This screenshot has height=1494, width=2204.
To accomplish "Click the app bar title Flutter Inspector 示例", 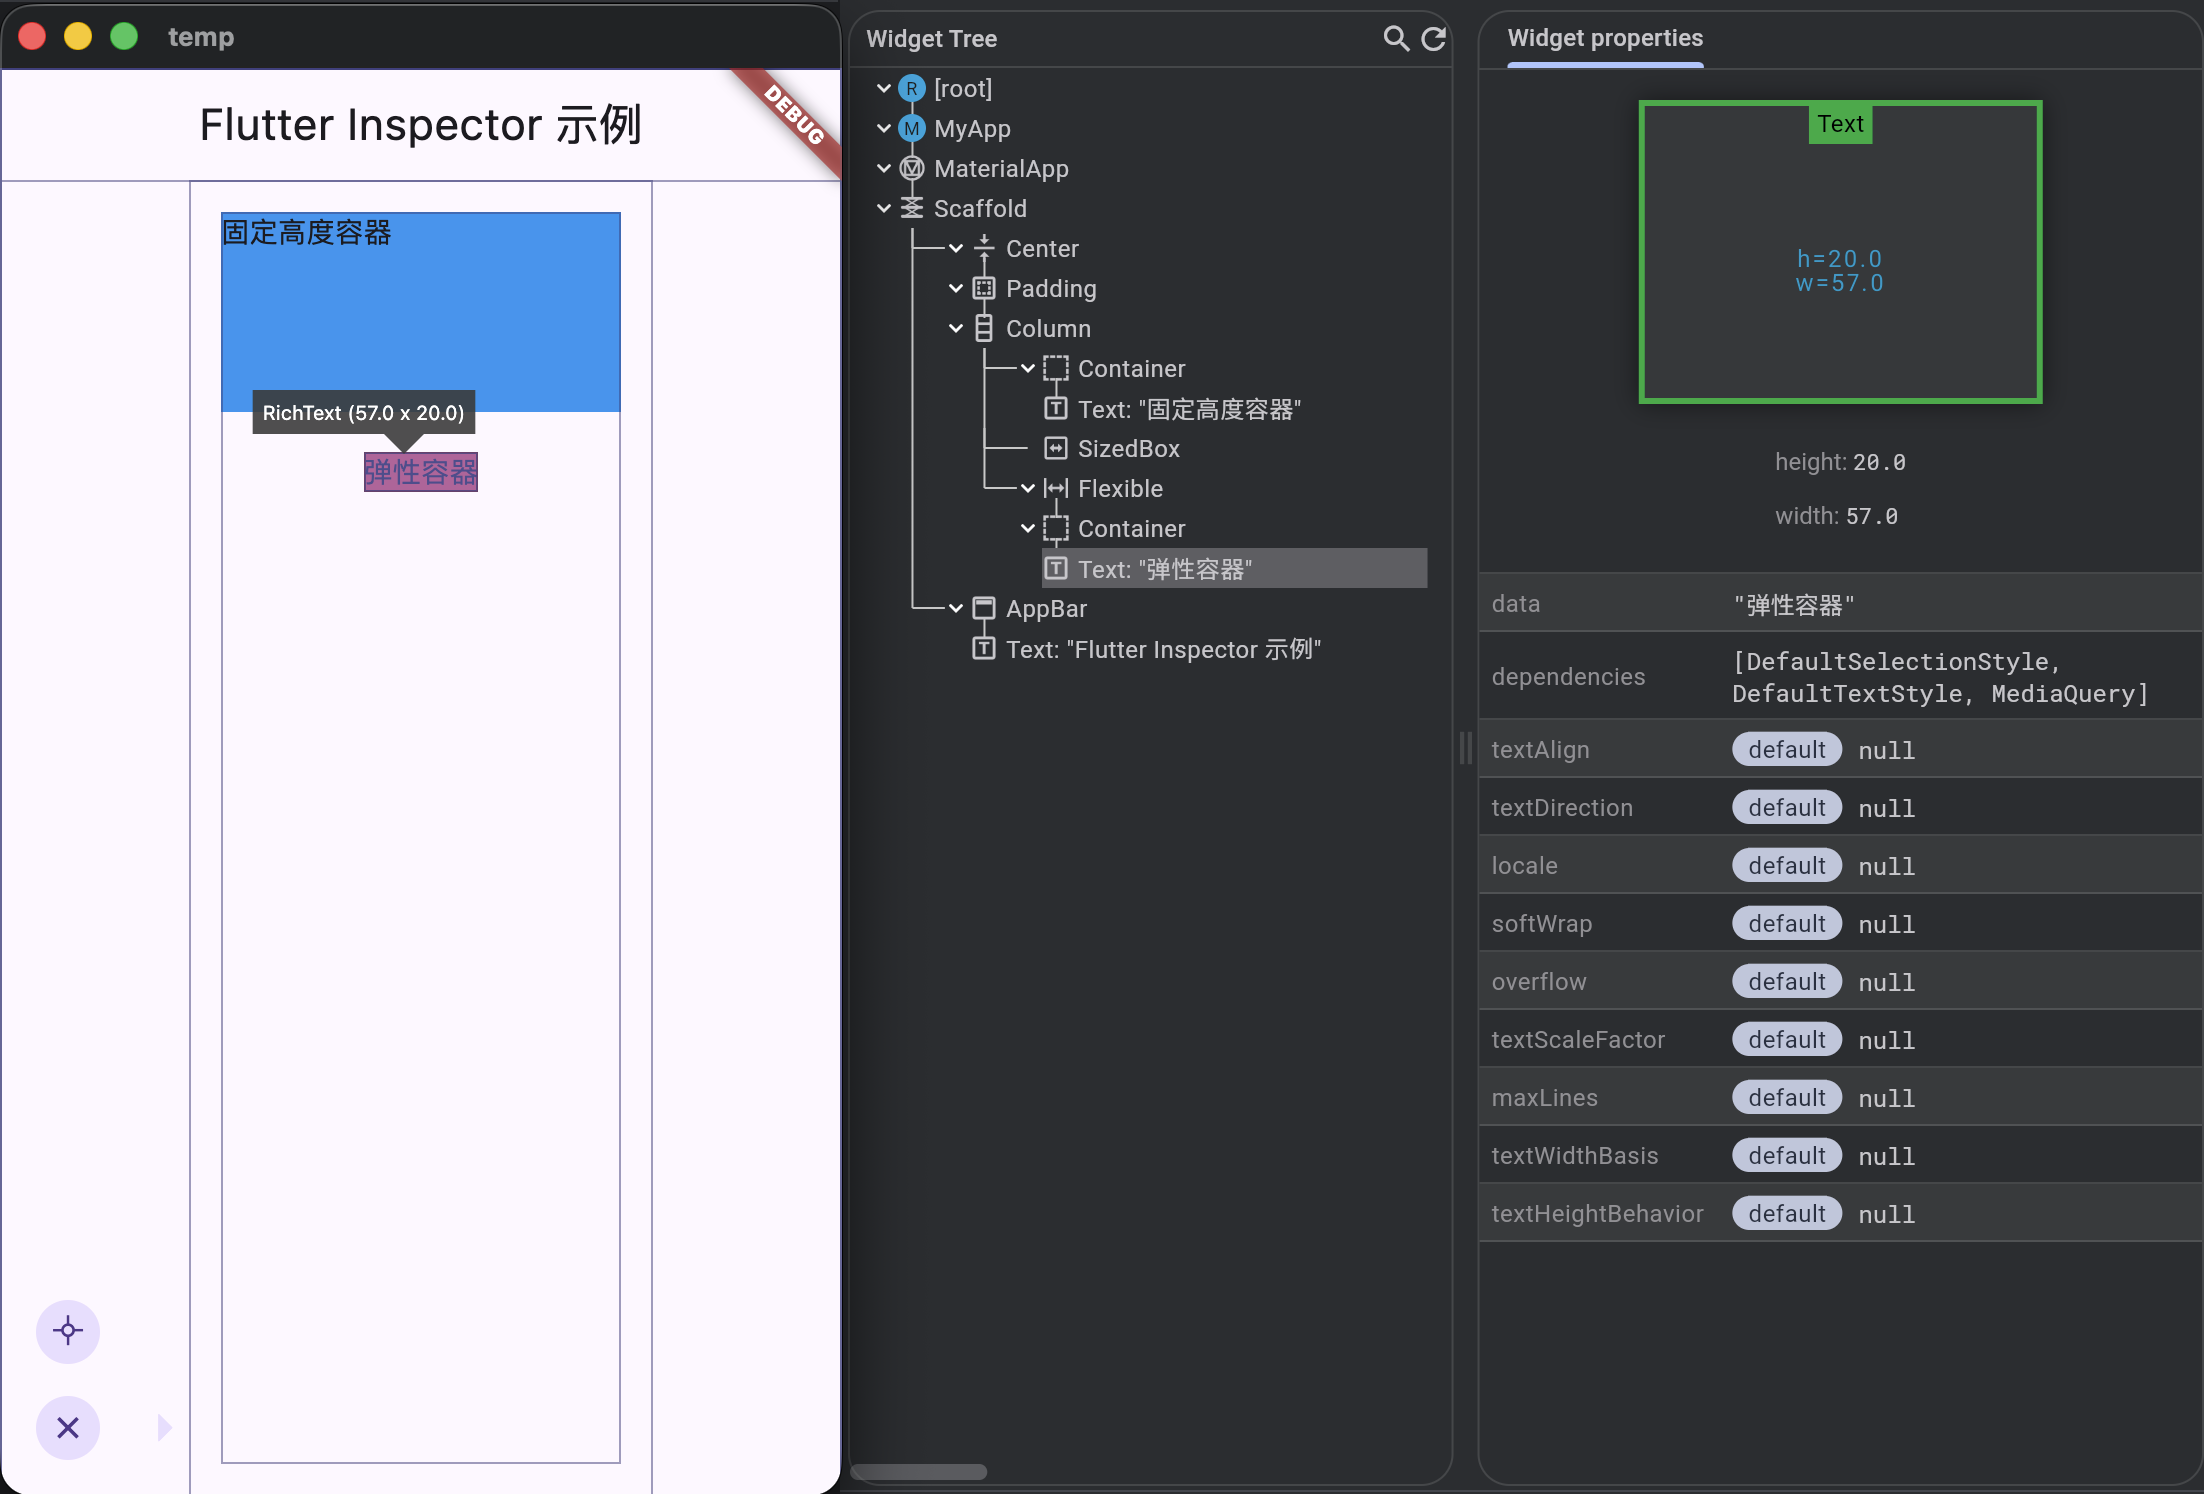I will [420, 125].
